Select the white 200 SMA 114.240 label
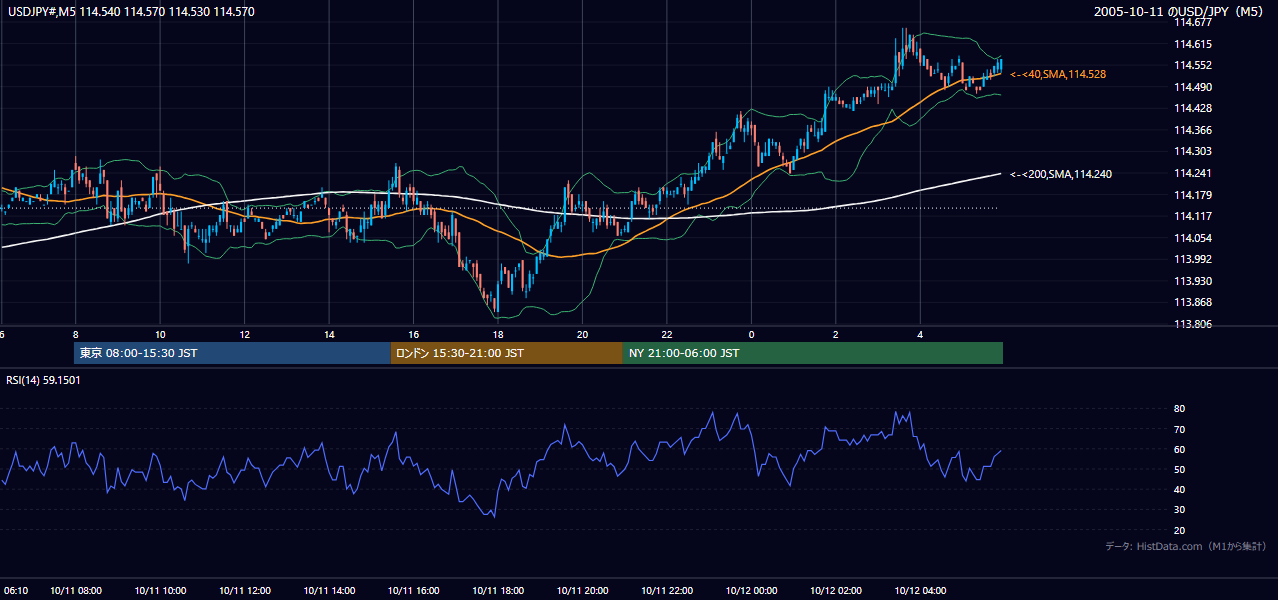 (x=1061, y=174)
